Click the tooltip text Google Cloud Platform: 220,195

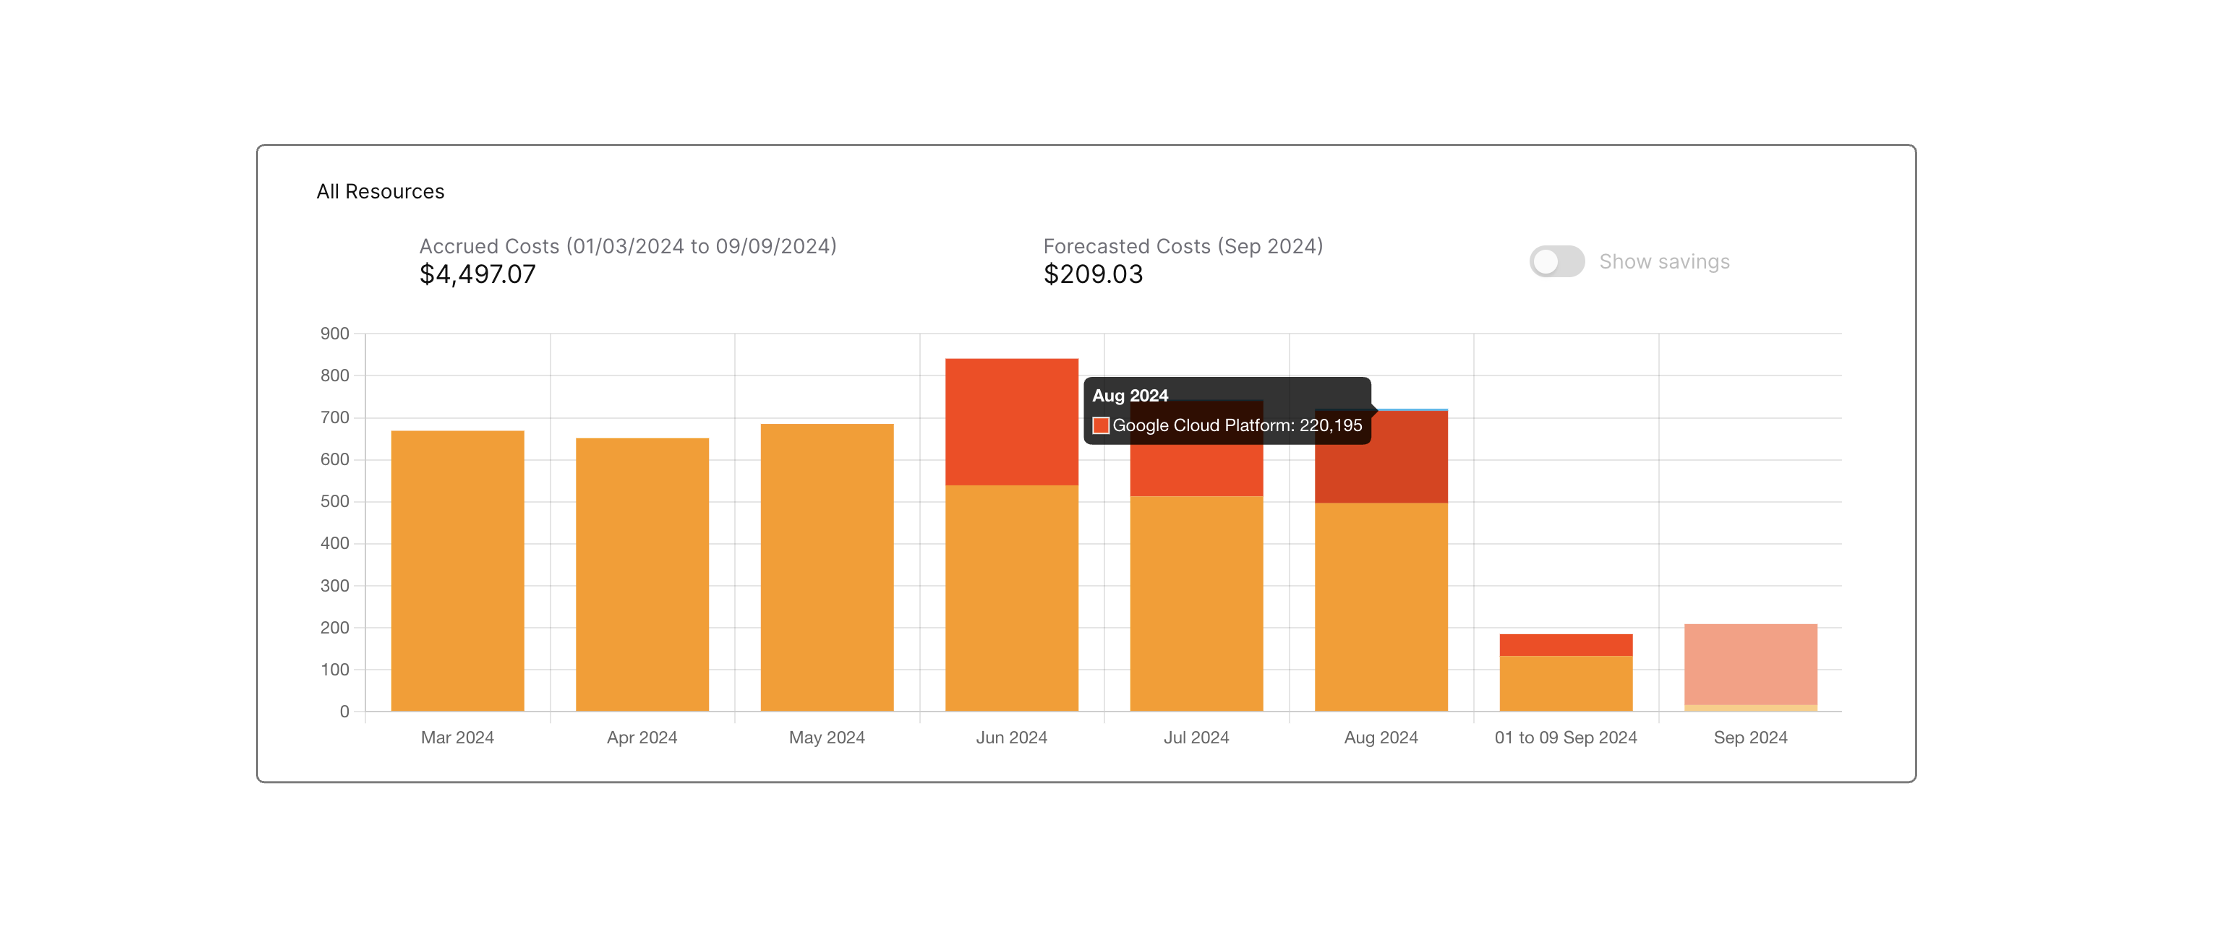pos(1237,426)
